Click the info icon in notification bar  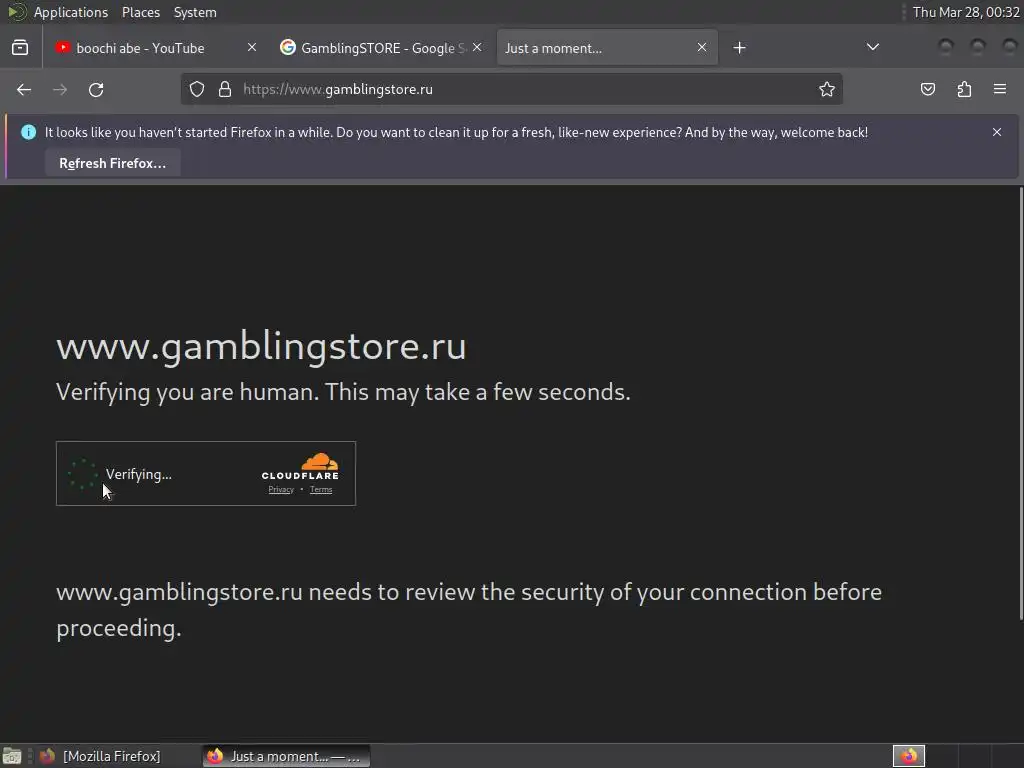pyautogui.click(x=28, y=132)
